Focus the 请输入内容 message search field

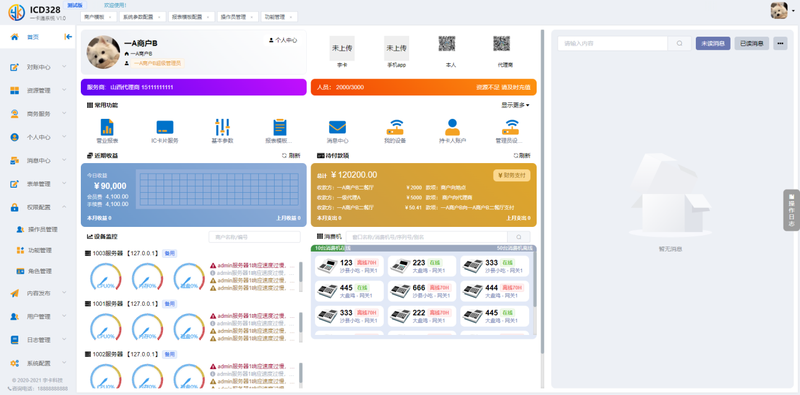pos(613,43)
